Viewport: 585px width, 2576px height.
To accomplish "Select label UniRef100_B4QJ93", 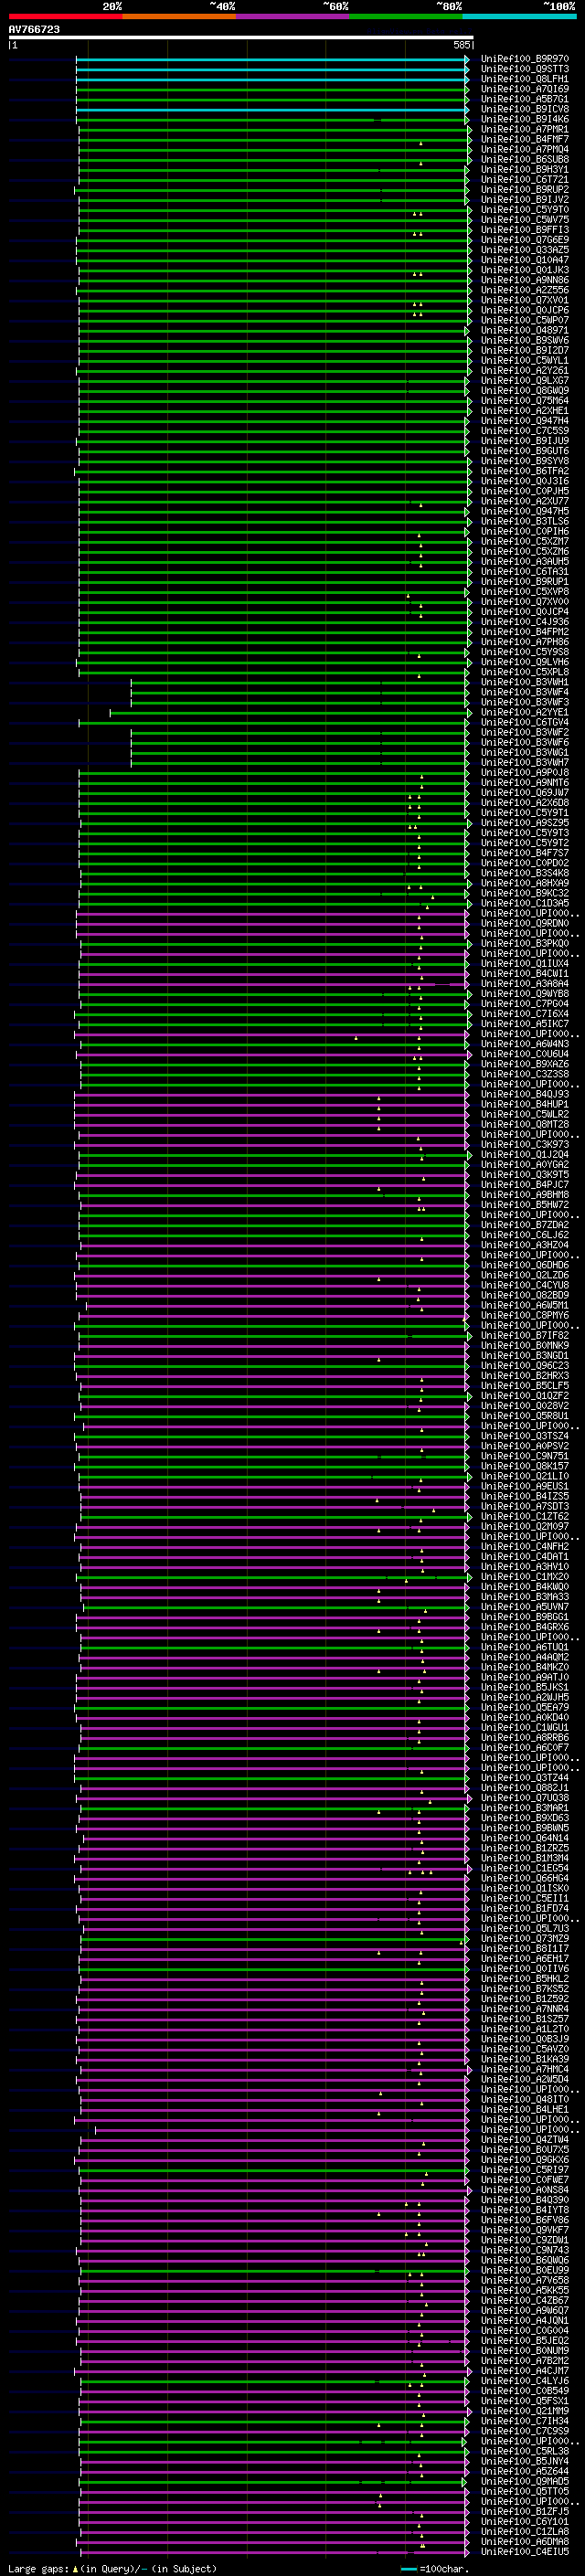I will [524, 1095].
